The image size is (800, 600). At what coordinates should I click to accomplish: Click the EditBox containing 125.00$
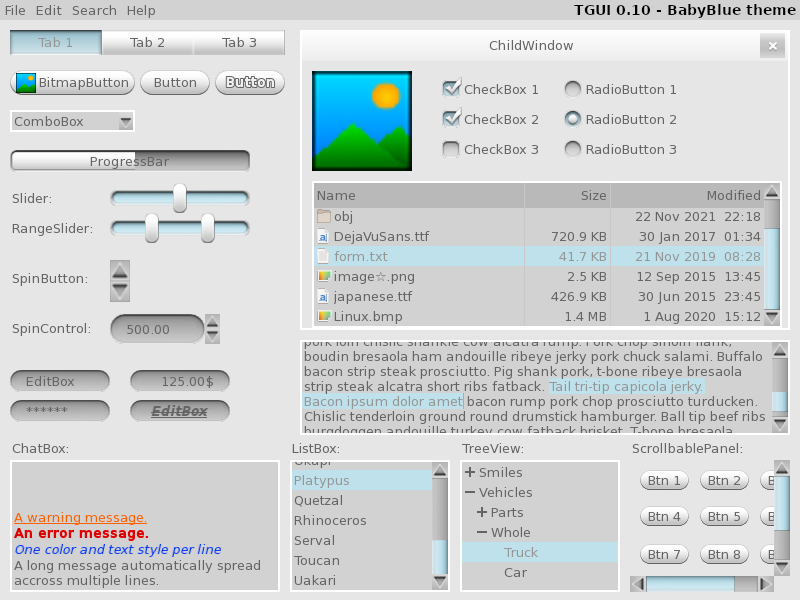[x=180, y=381]
